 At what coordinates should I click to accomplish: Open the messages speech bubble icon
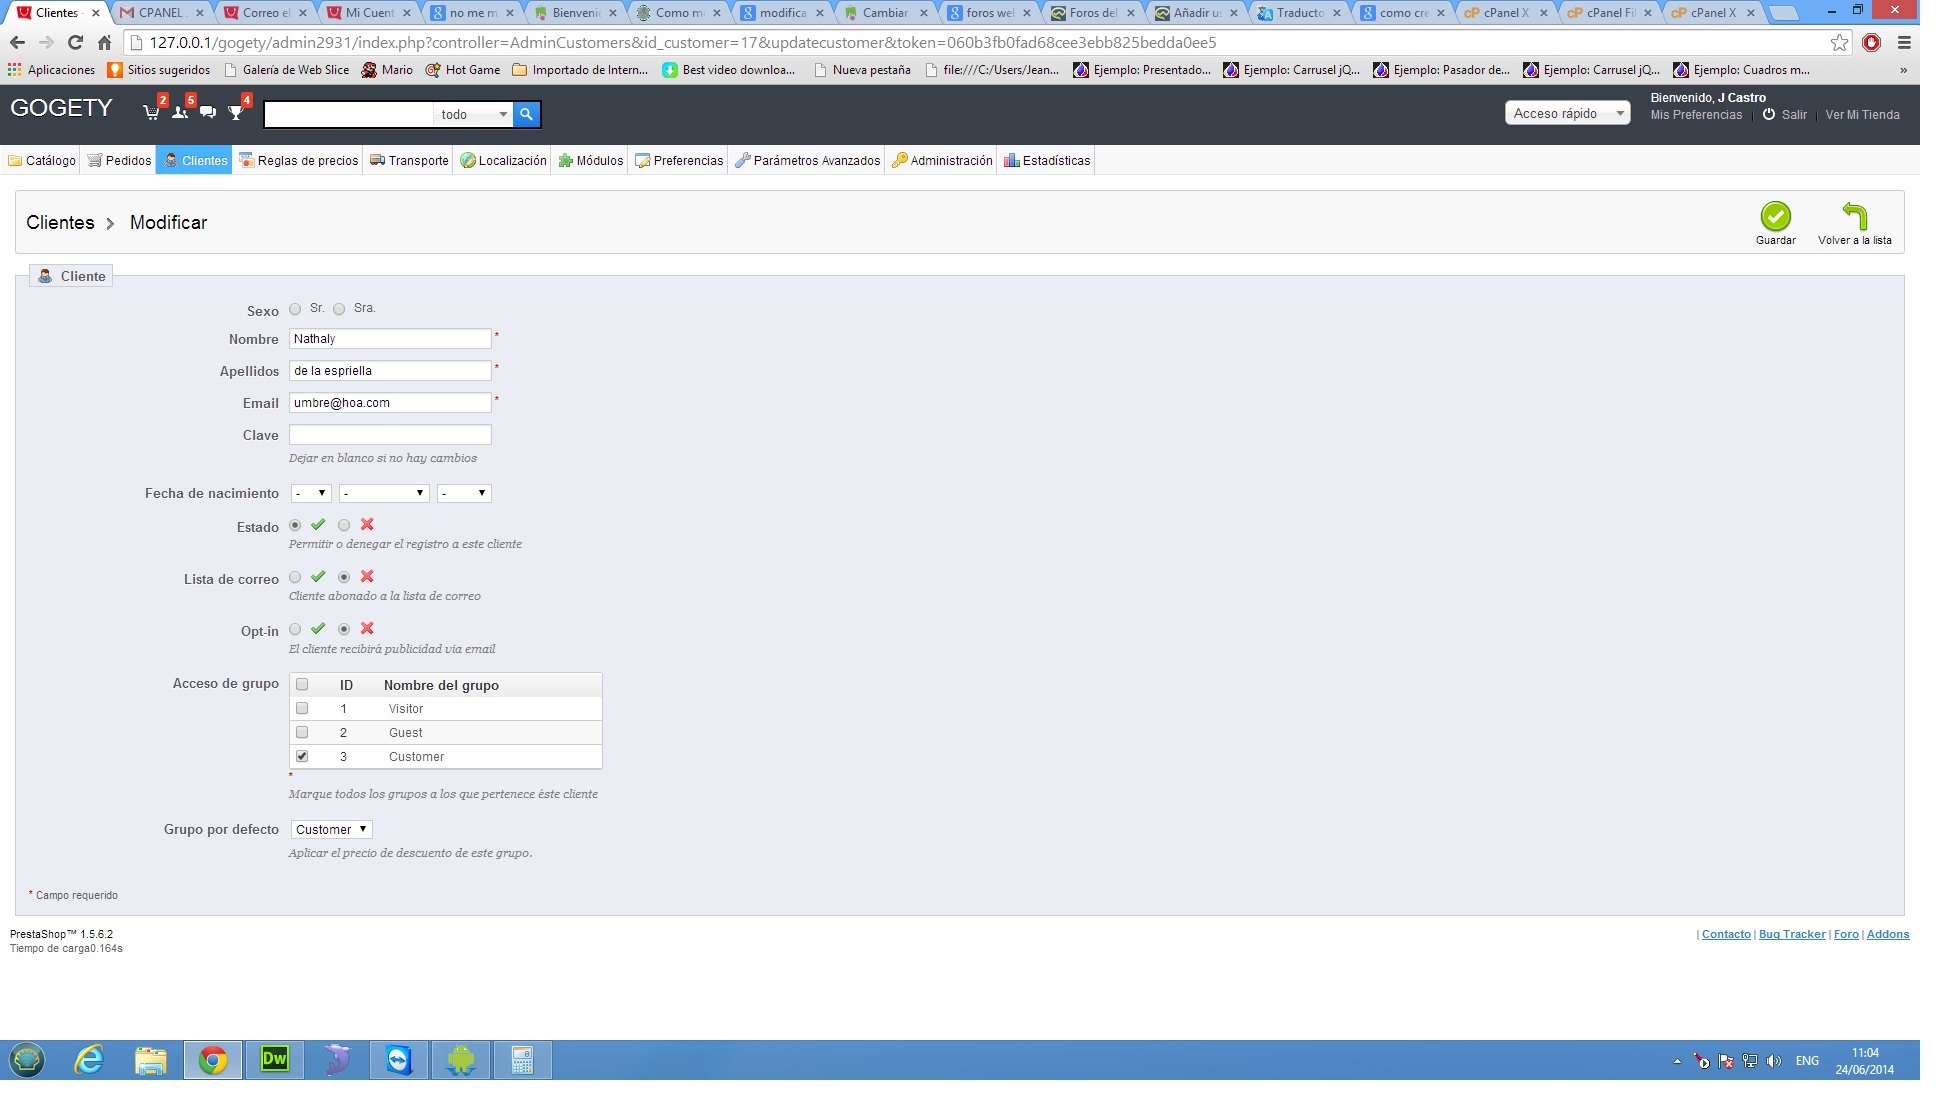(208, 113)
